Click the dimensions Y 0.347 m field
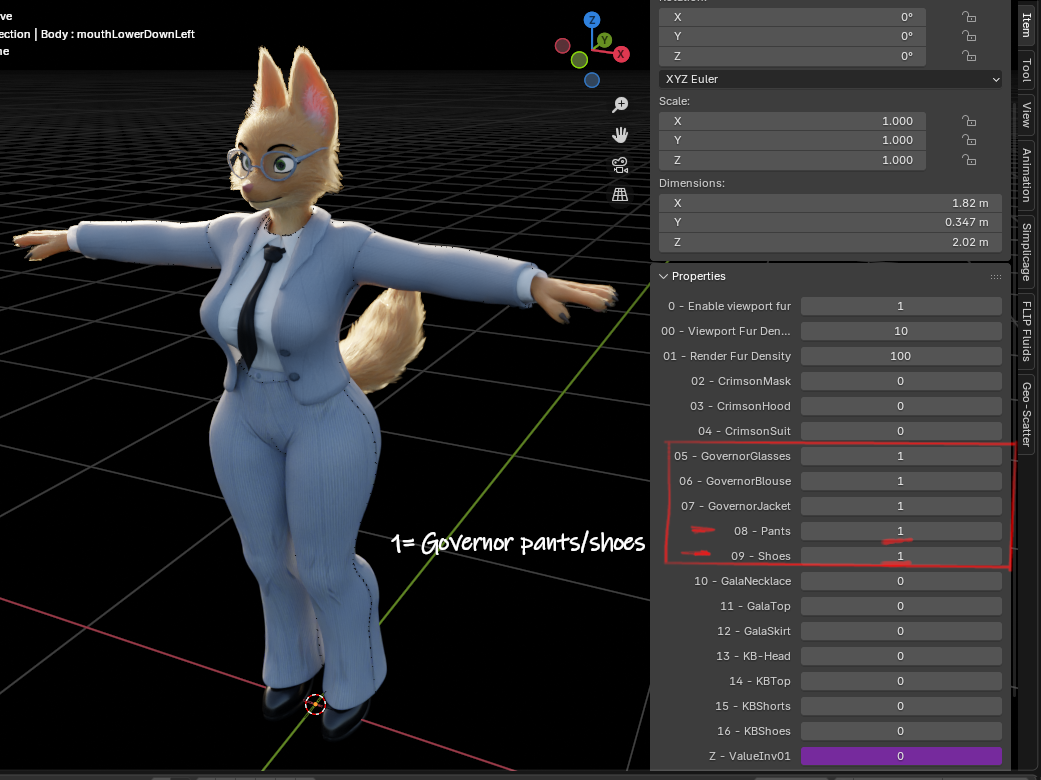 pos(830,222)
